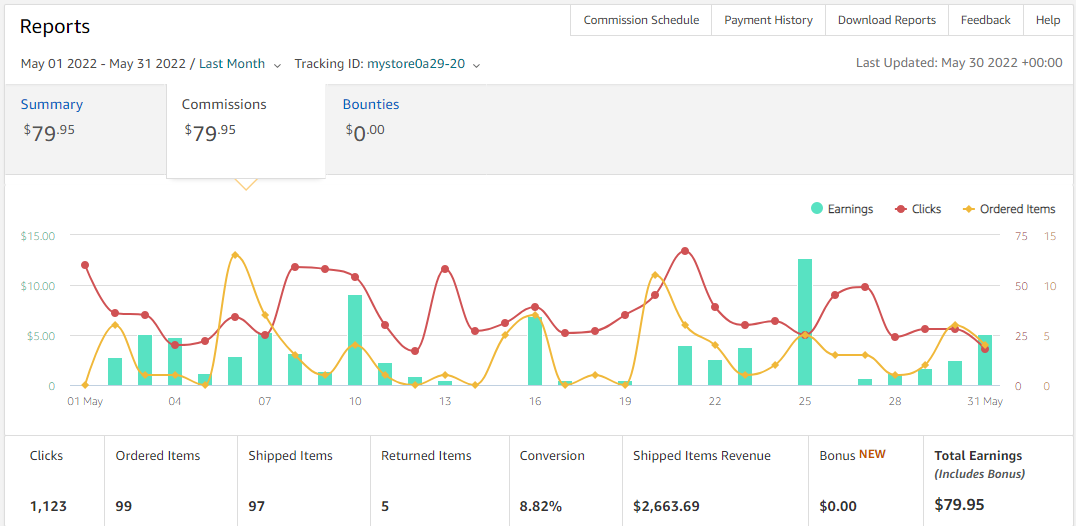The height and width of the screenshot is (526, 1076).
Task: Select the Commissions tab
Action: pyautogui.click(x=246, y=130)
